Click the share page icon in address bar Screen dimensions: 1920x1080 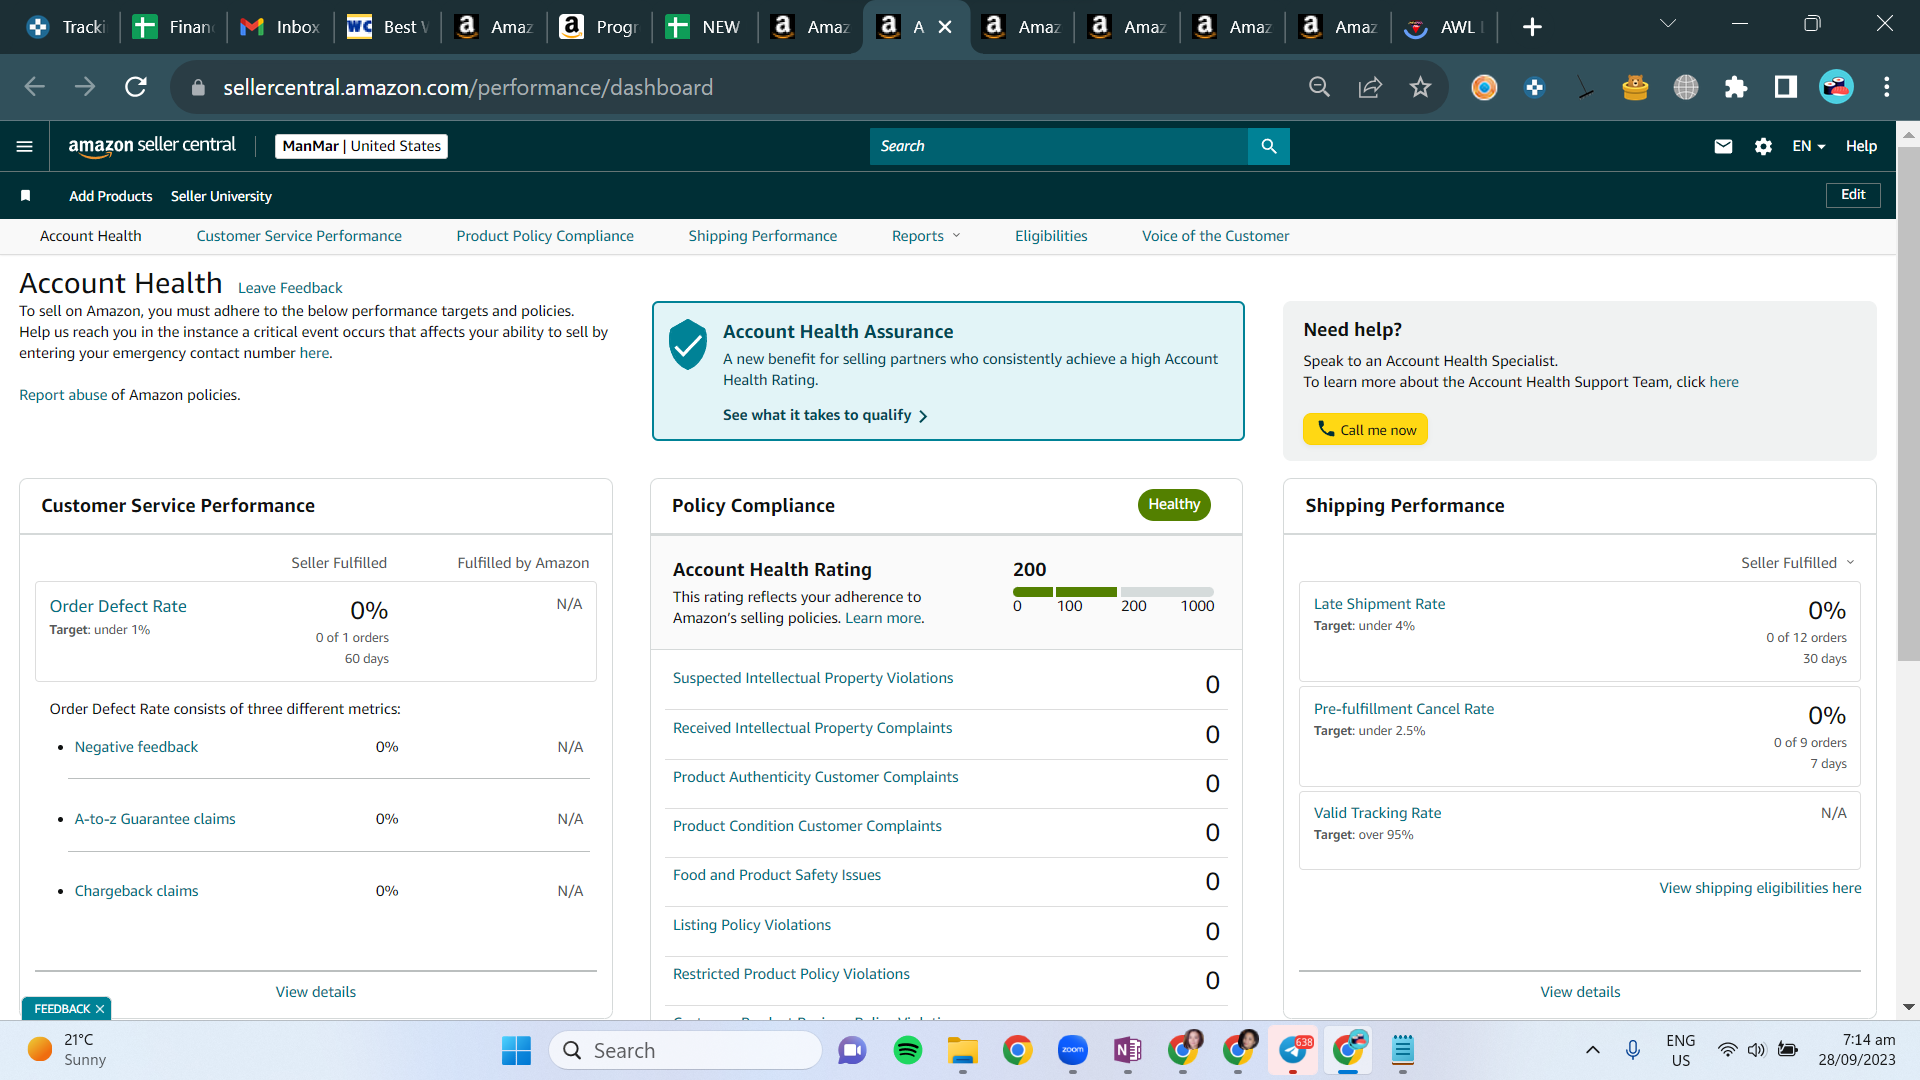click(1370, 87)
